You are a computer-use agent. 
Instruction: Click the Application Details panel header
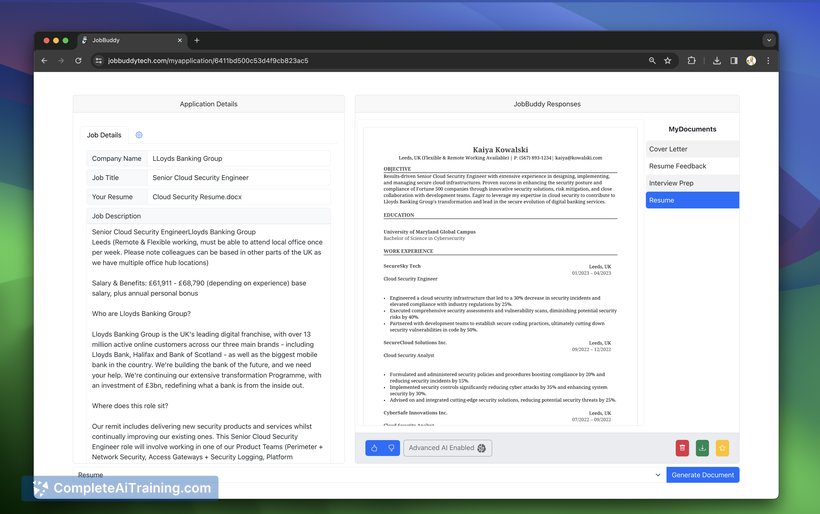209,104
